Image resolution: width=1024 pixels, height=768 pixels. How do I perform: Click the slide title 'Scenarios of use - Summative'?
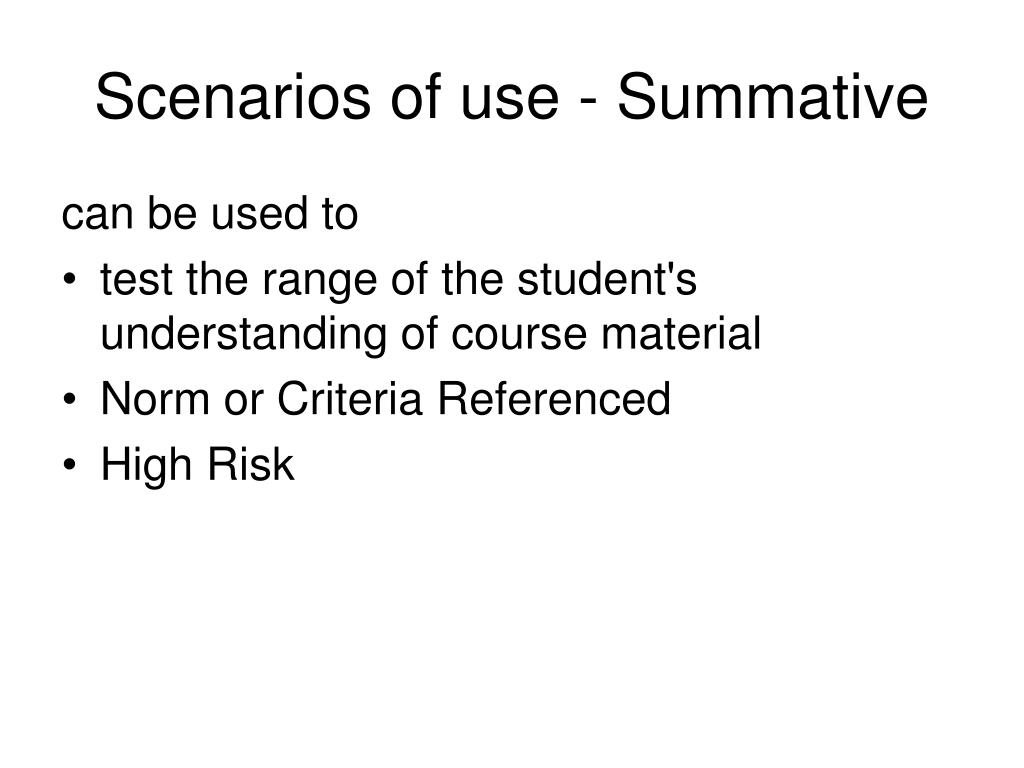511,97
